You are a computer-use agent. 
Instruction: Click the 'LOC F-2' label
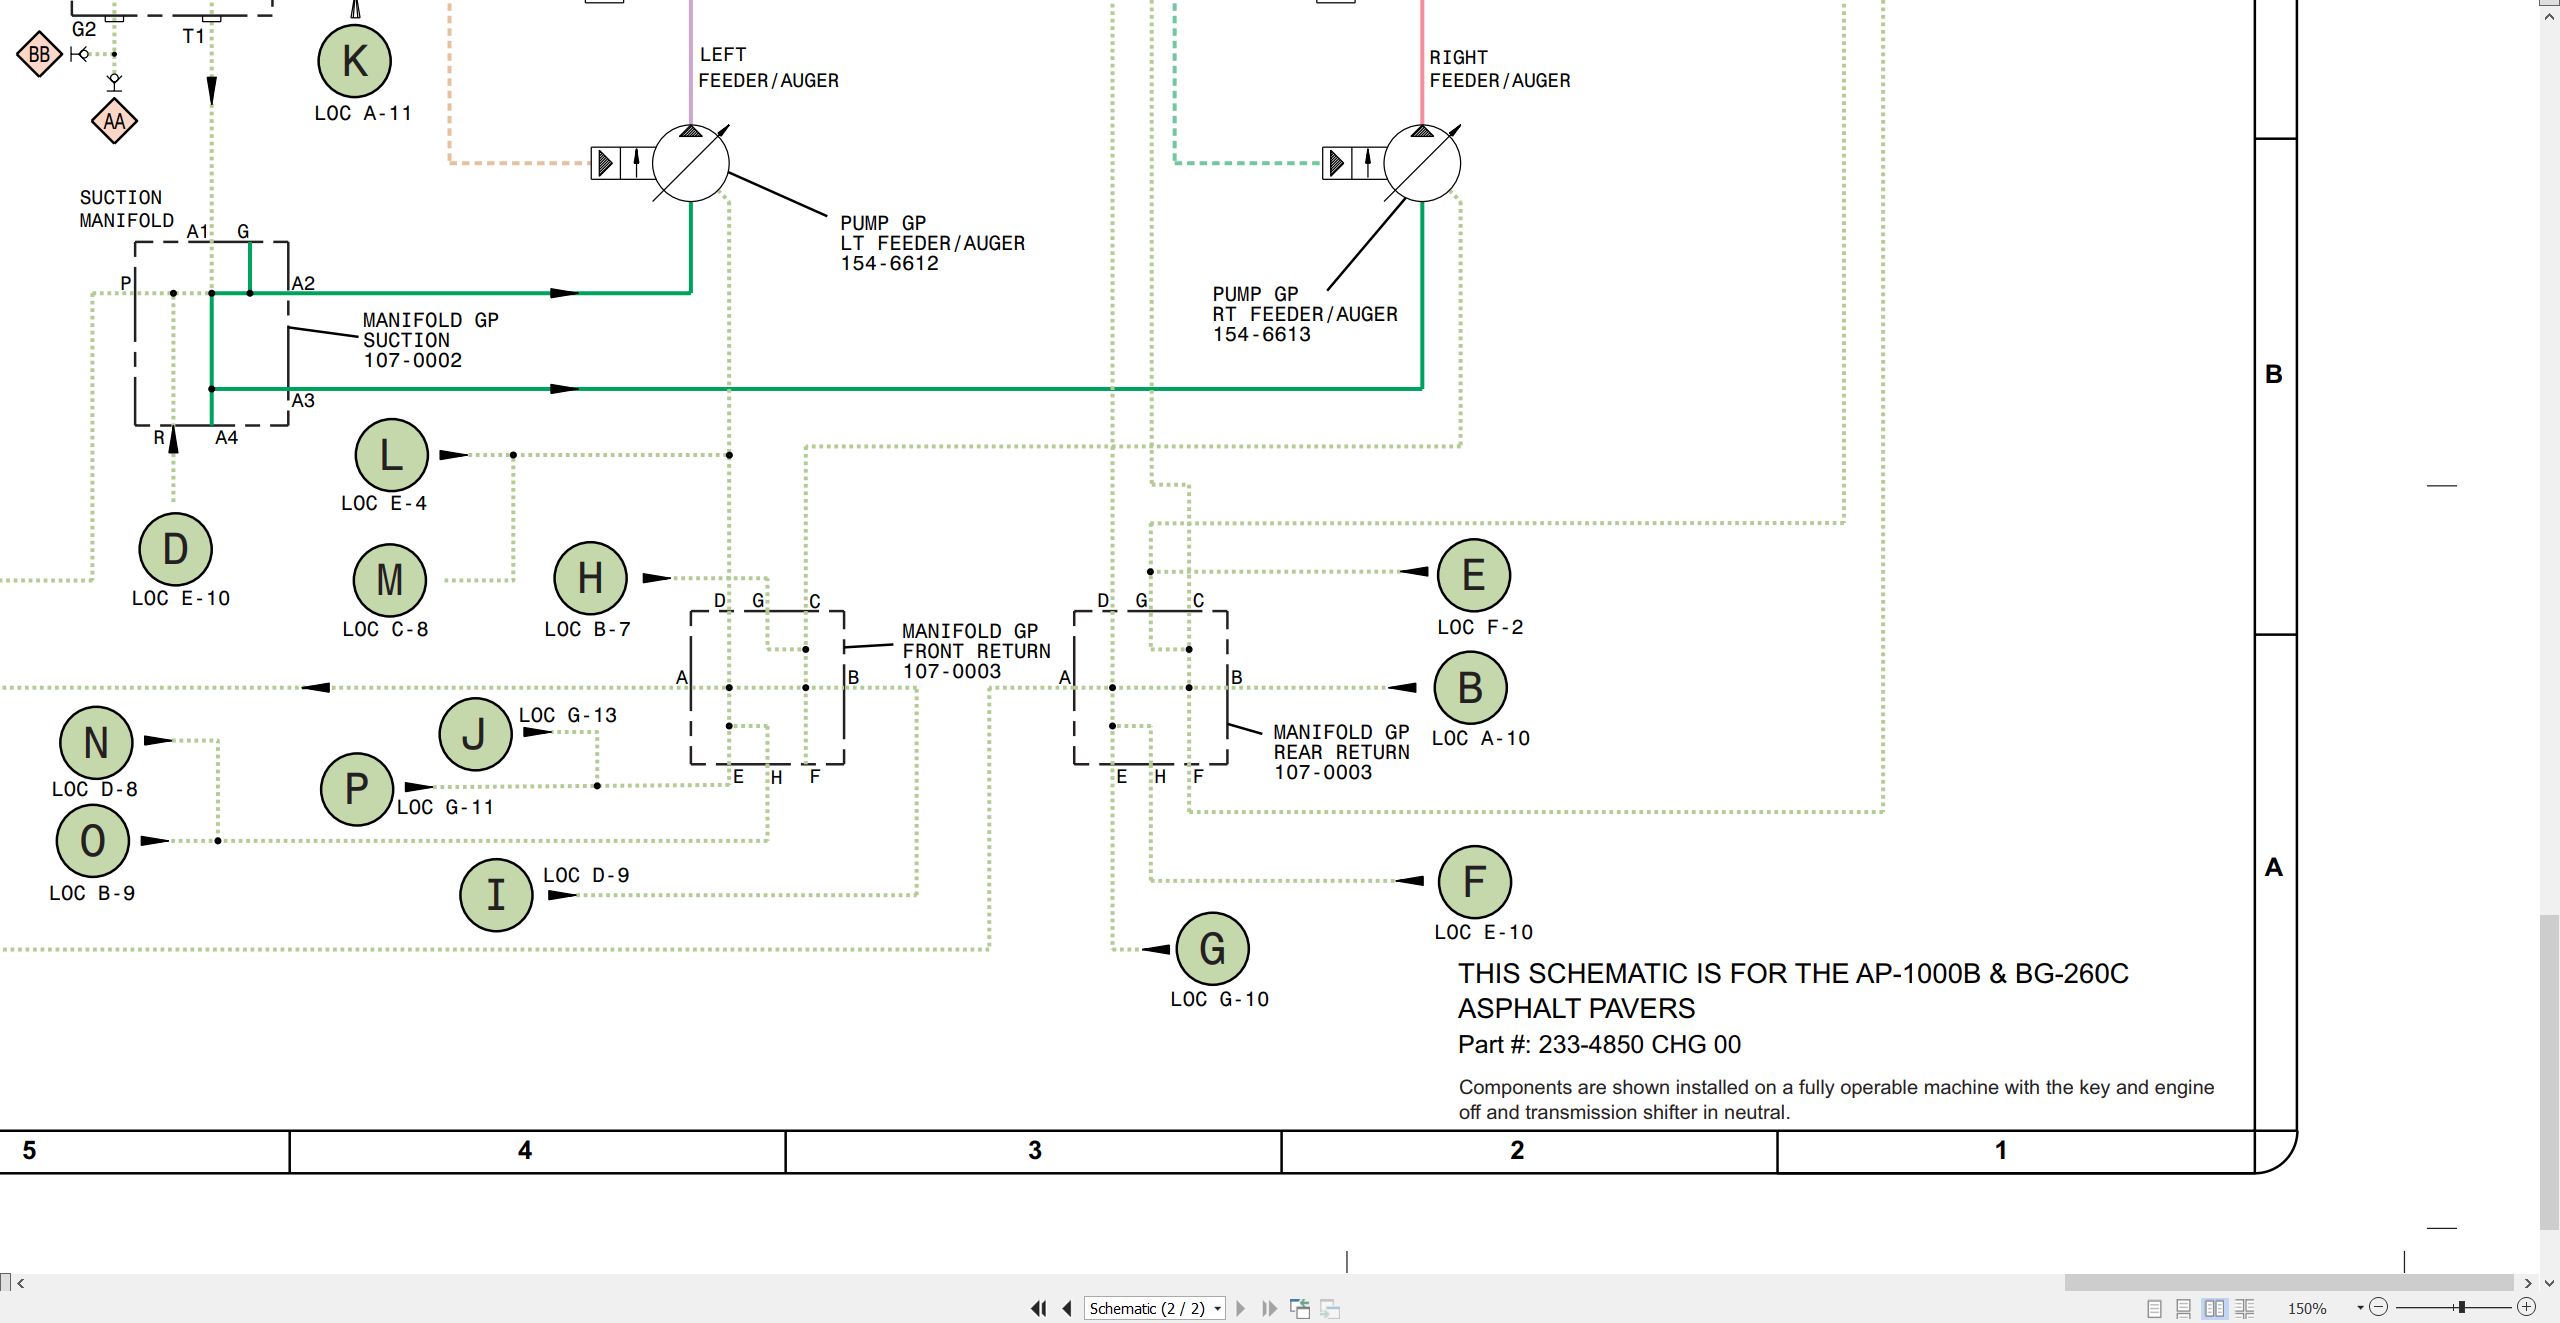pos(1480,628)
